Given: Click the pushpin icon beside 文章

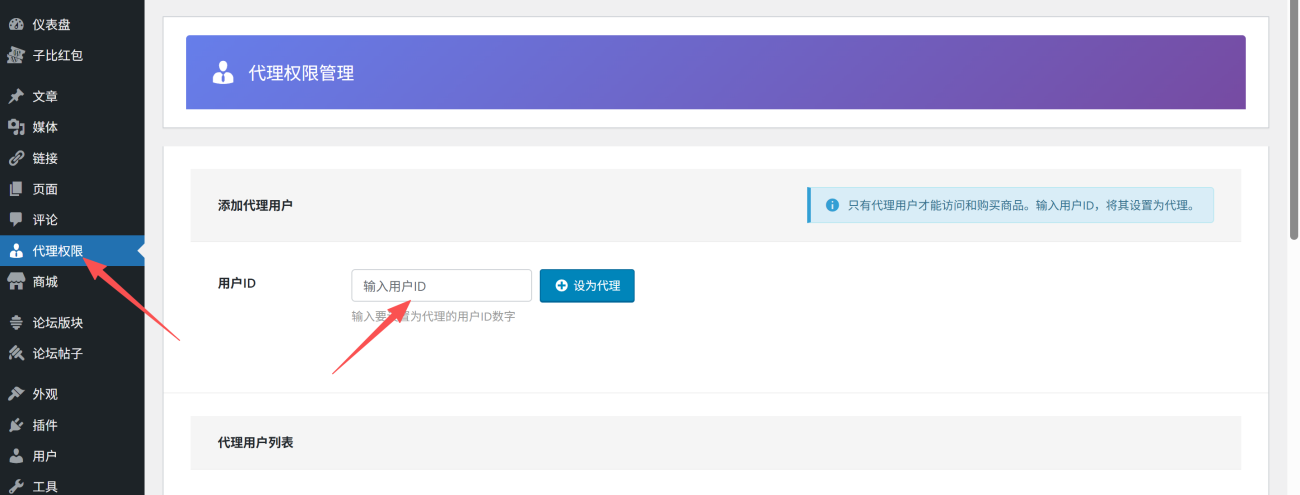Looking at the screenshot, I should (16, 97).
